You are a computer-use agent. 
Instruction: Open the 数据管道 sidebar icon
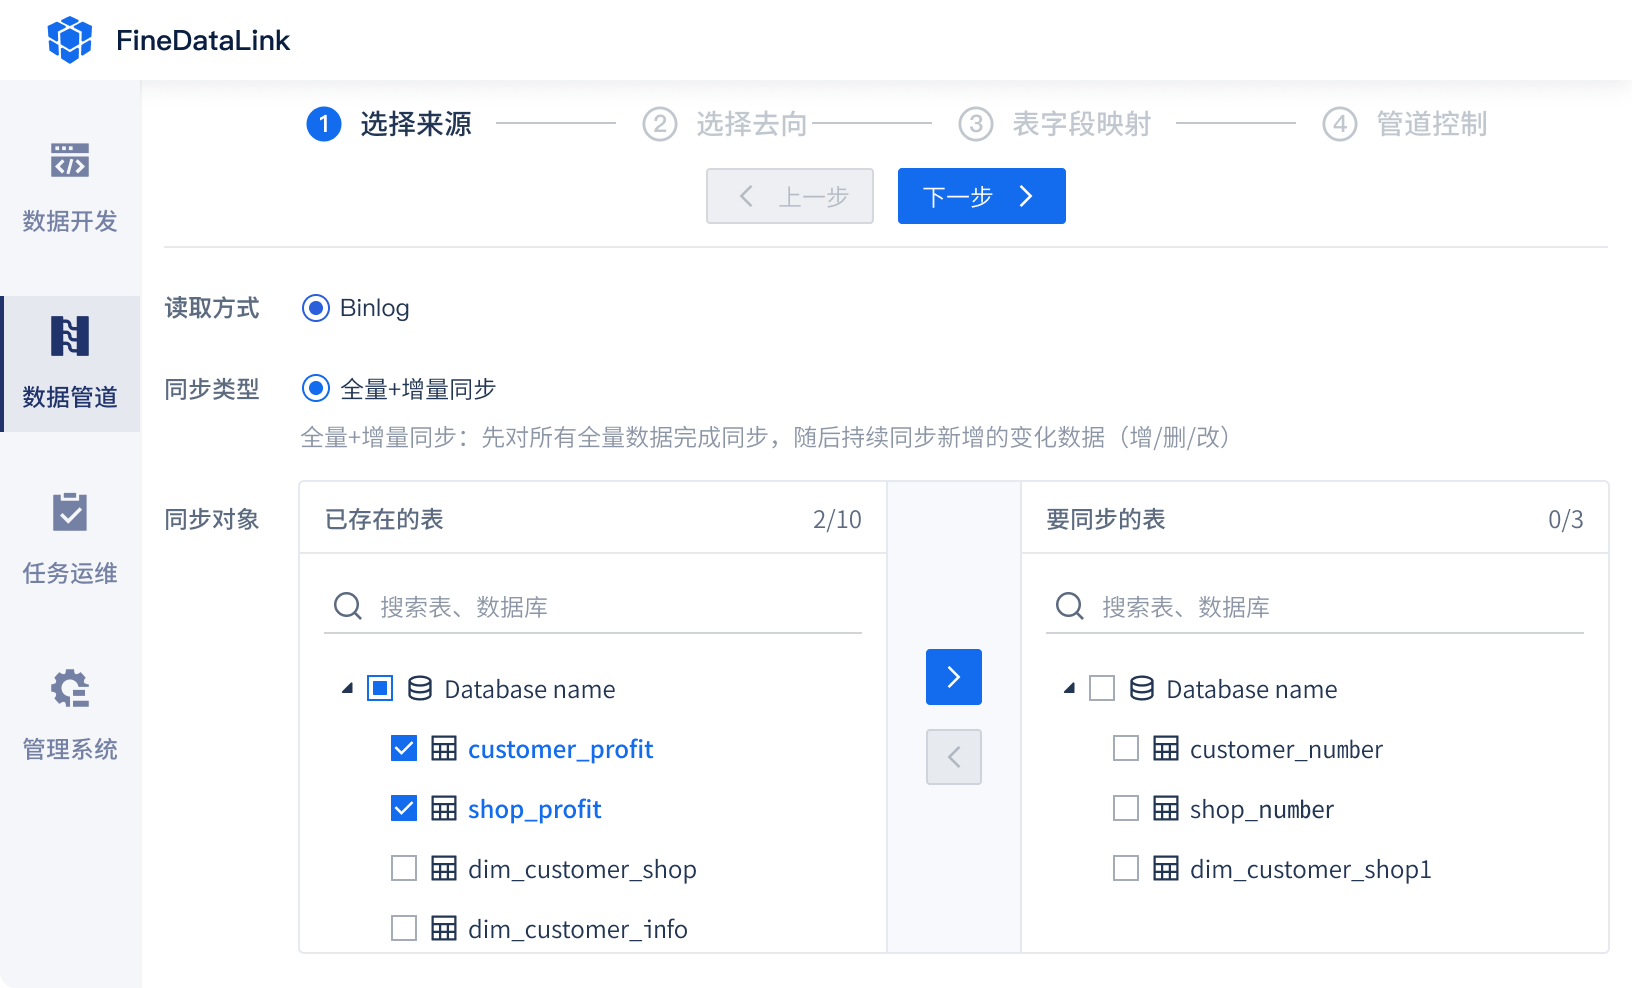click(x=70, y=336)
